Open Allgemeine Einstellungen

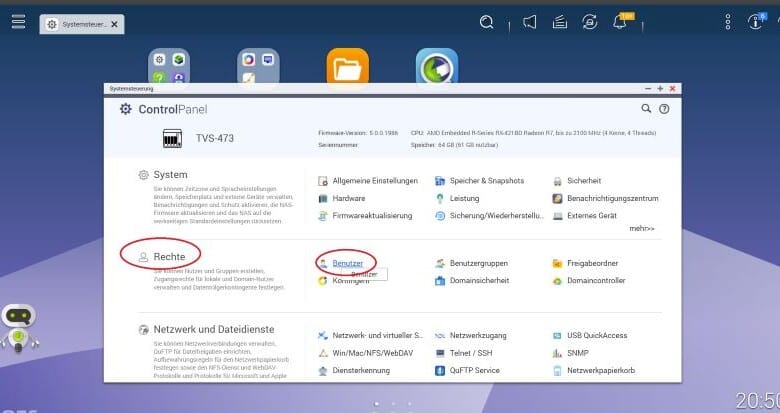click(x=366, y=181)
